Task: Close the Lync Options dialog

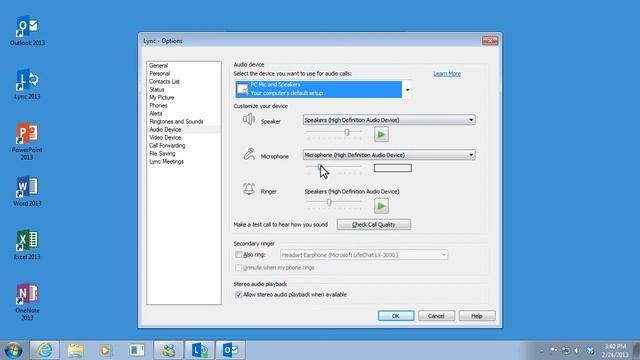Action: [x=490, y=40]
